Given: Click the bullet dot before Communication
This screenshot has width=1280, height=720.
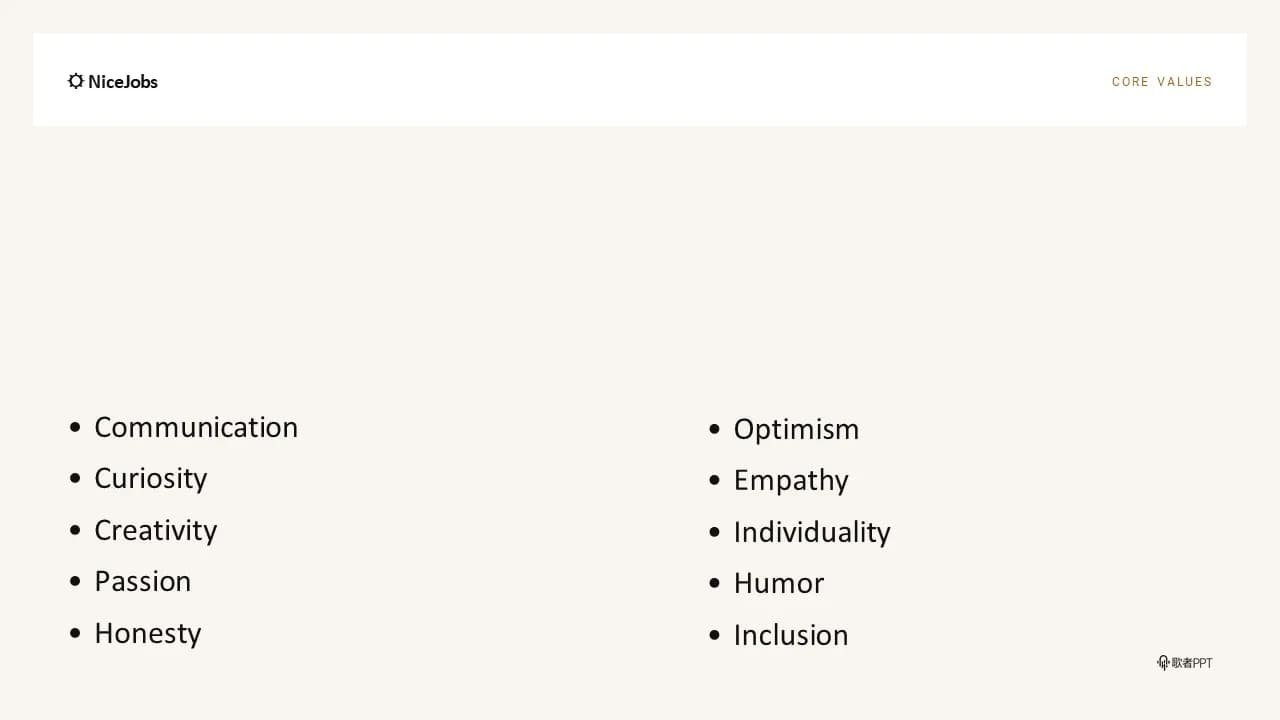Looking at the screenshot, I should [75, 428].
